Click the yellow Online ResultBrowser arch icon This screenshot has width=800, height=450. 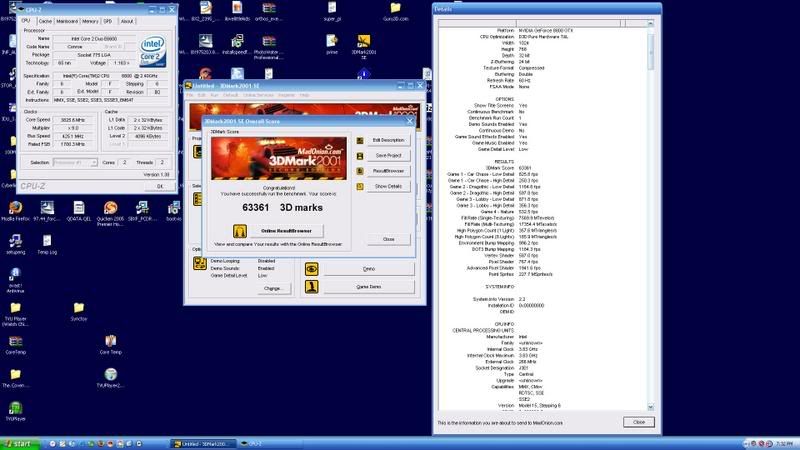coord(240,231)
